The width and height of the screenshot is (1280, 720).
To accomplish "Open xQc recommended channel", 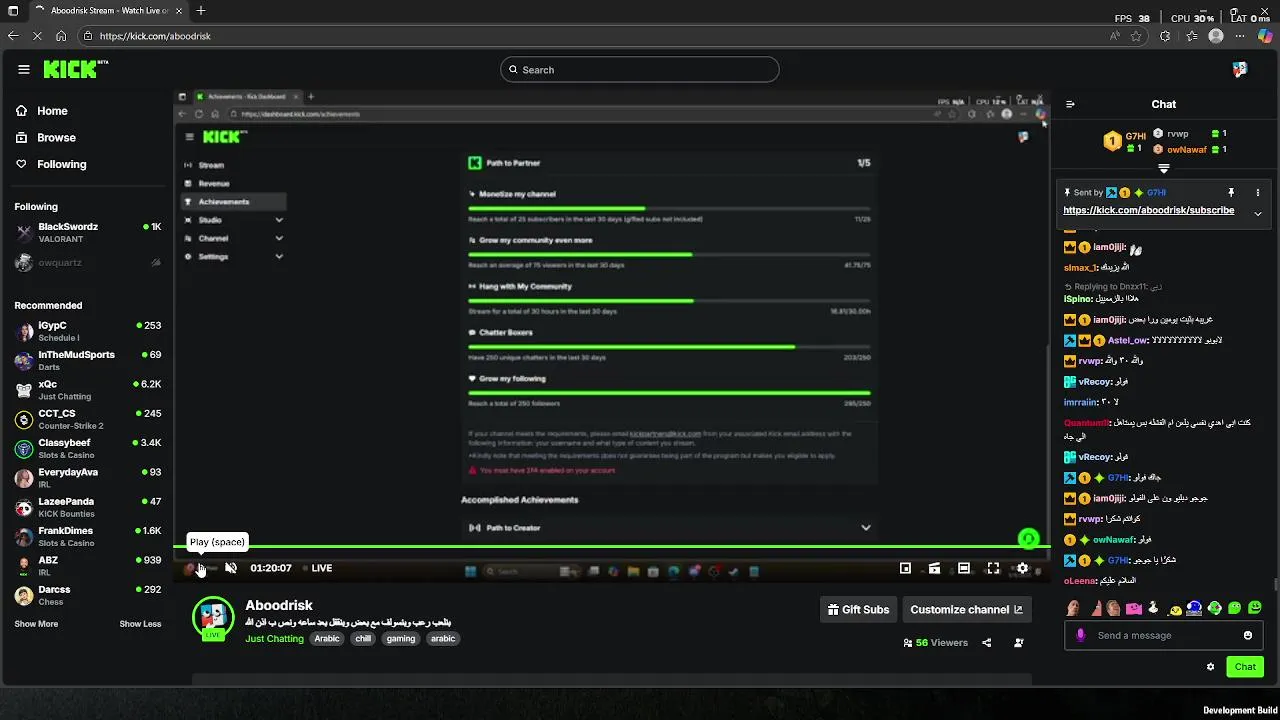I will click(88, 389).
